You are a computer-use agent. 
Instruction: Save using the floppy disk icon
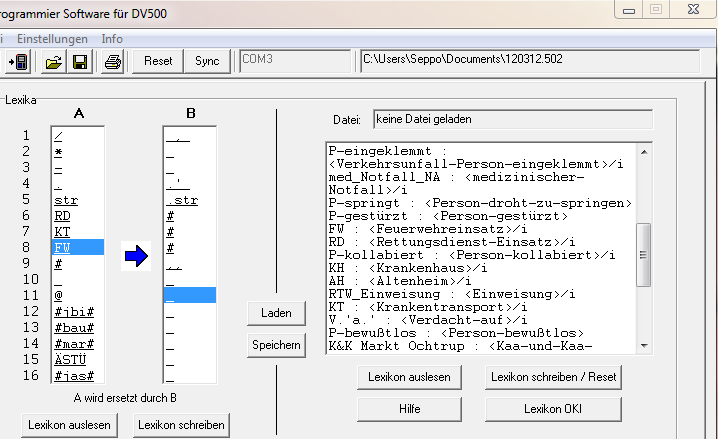click(79, 61)
